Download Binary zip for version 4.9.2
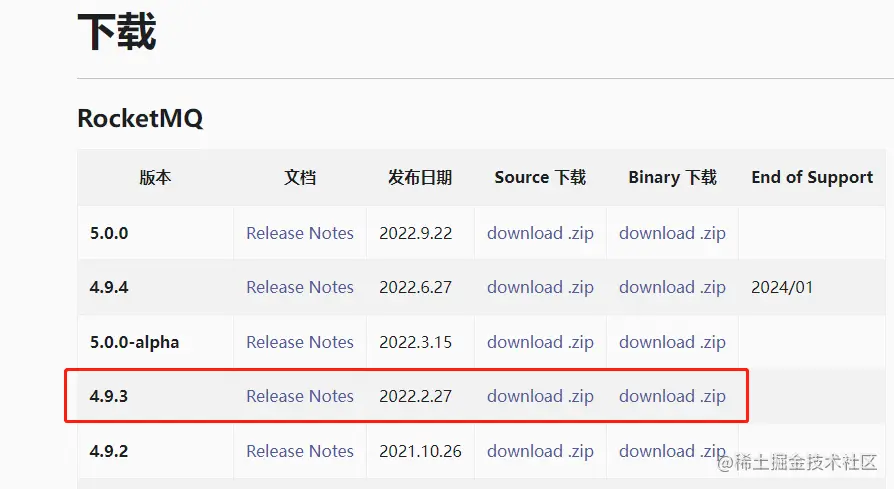 click(x=672, y=451)
